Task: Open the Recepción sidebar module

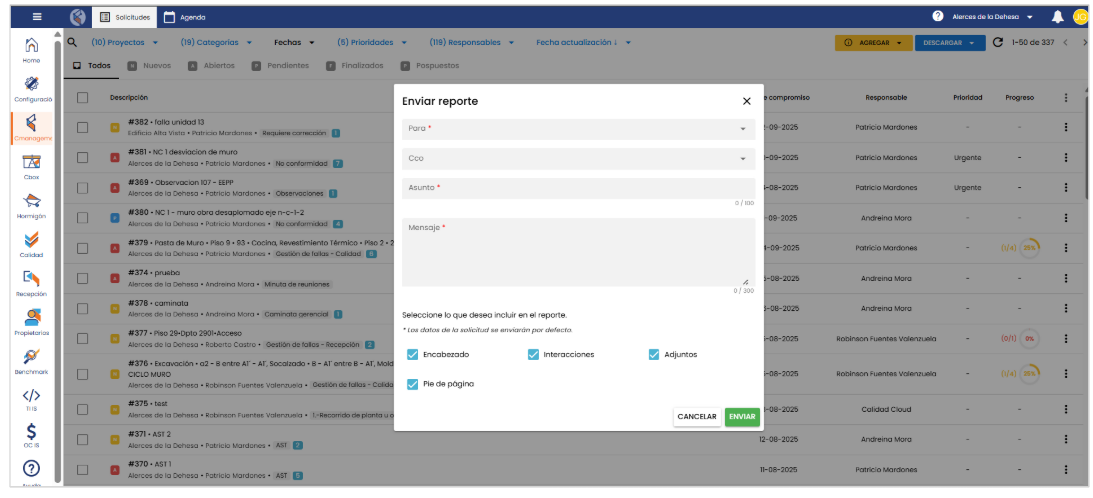Action: [31, 285]
